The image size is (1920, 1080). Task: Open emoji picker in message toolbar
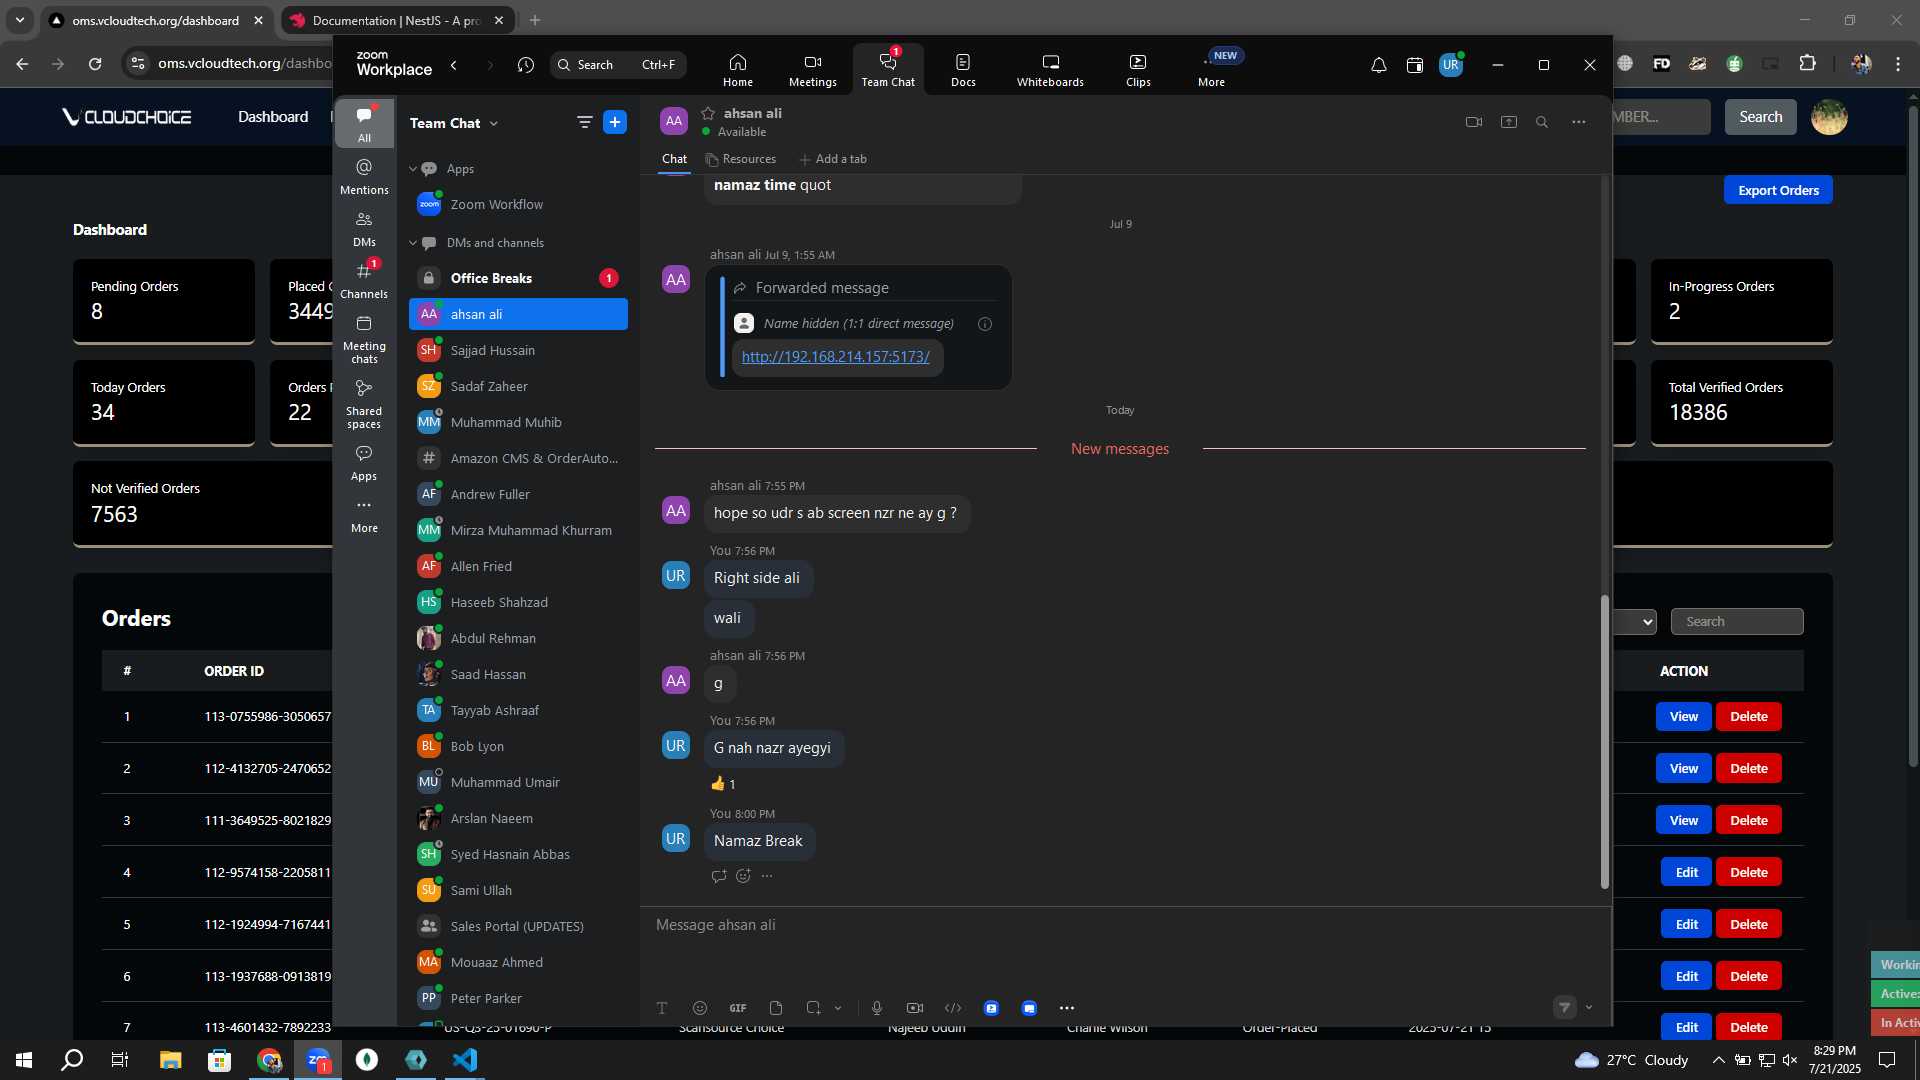pyautogui.click(x=699, y=1008)
